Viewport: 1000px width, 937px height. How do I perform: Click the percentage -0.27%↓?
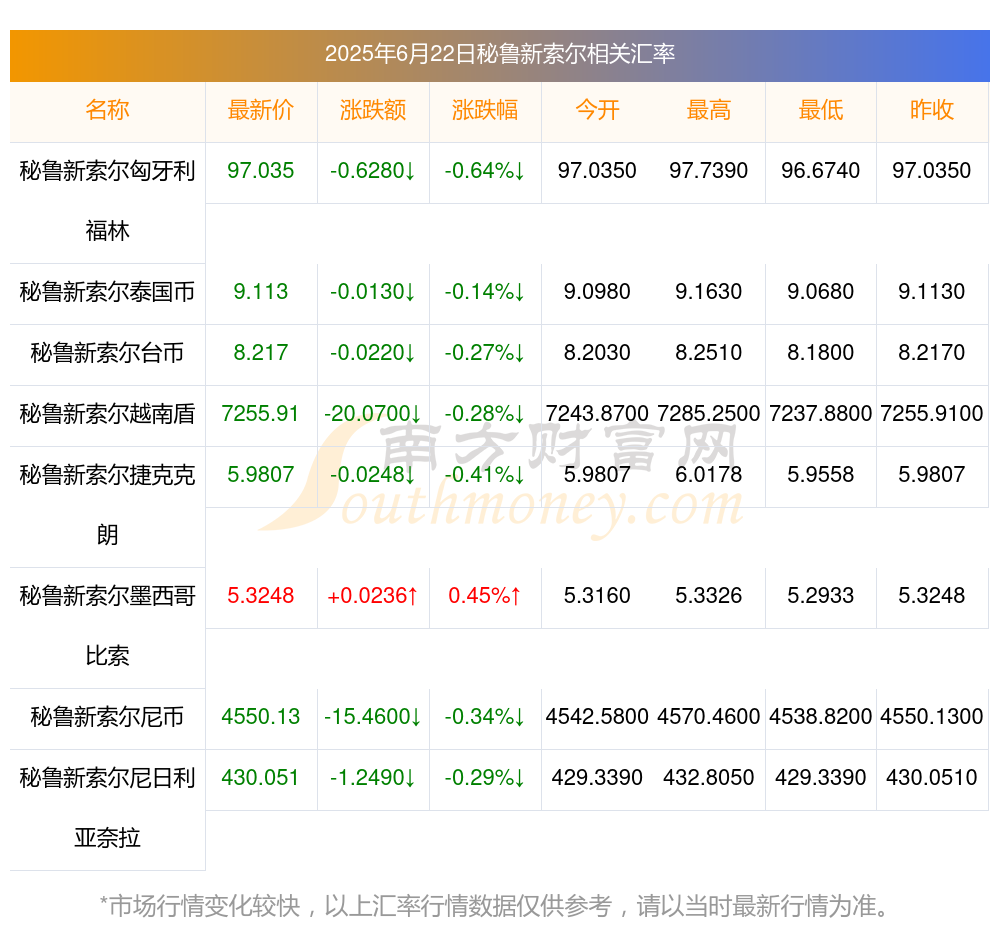(x=485, y=353)
